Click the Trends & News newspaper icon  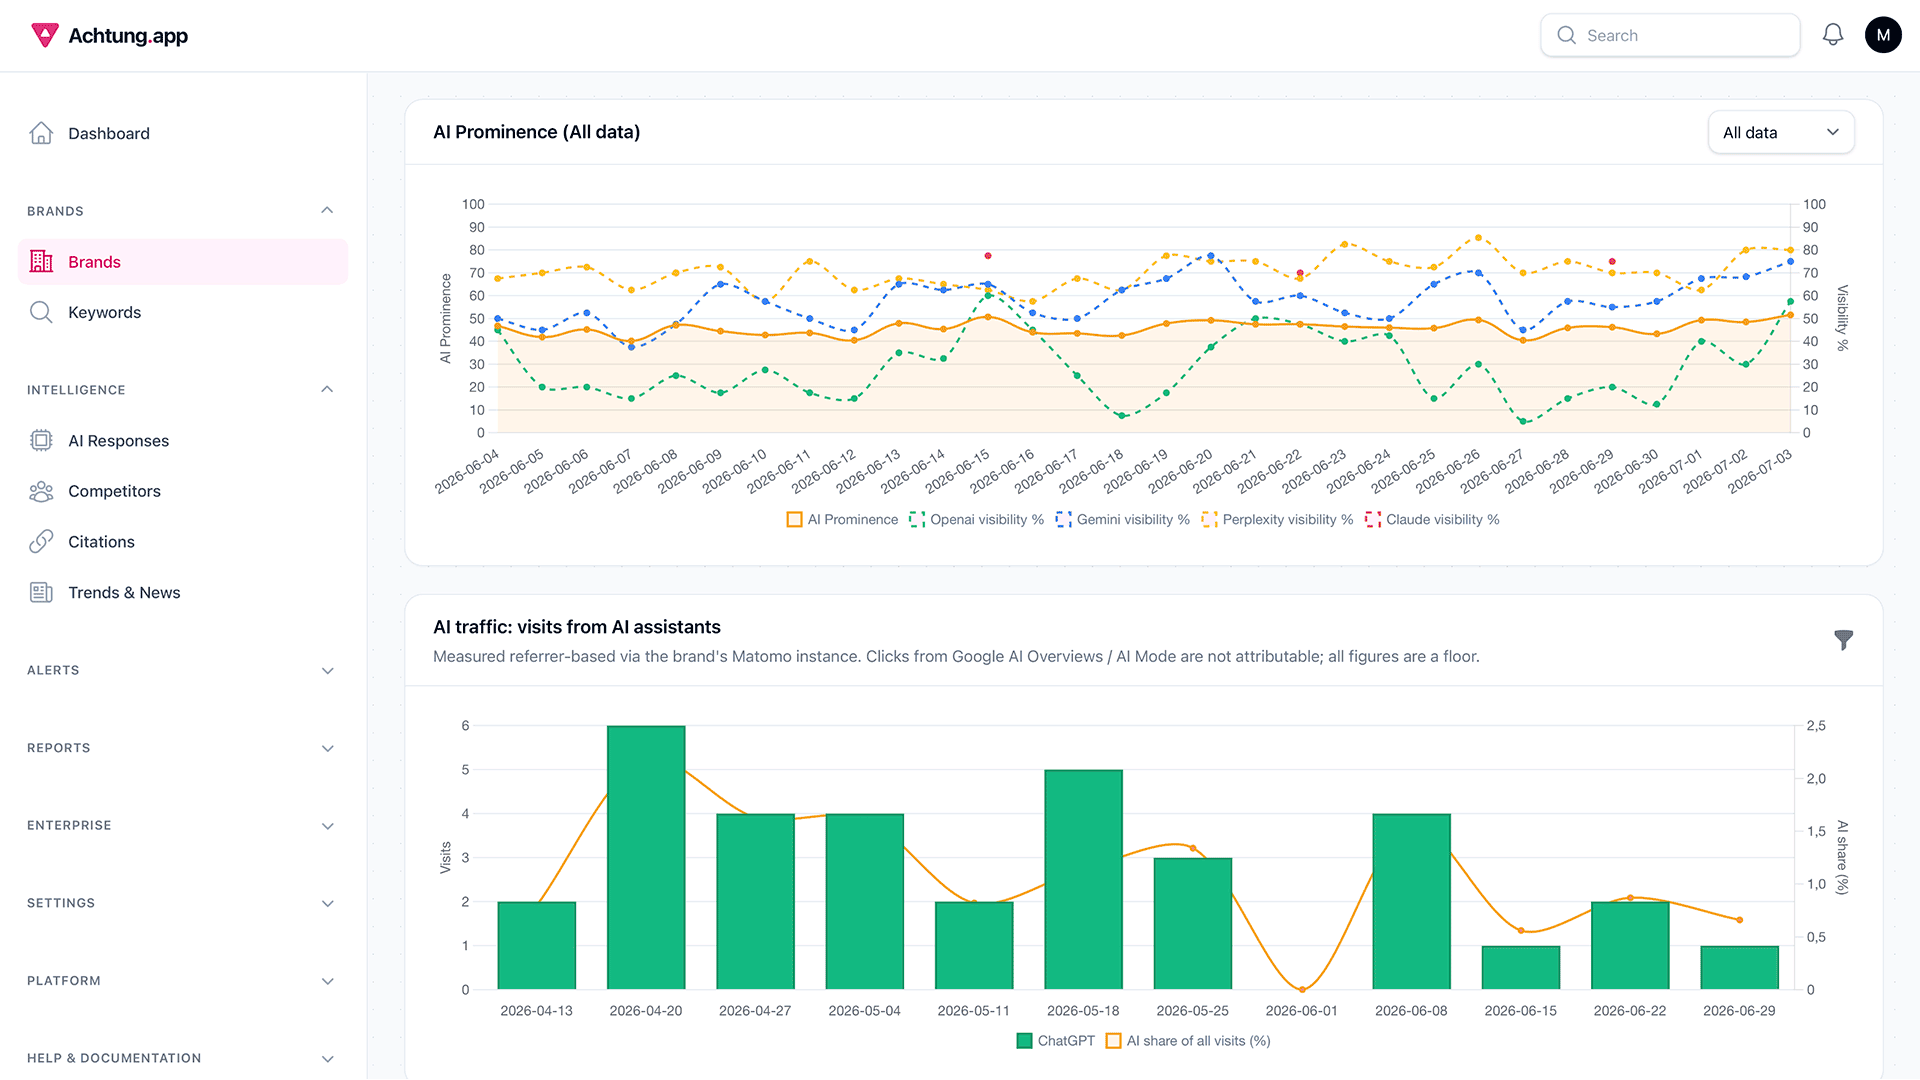tap(41, 592)
